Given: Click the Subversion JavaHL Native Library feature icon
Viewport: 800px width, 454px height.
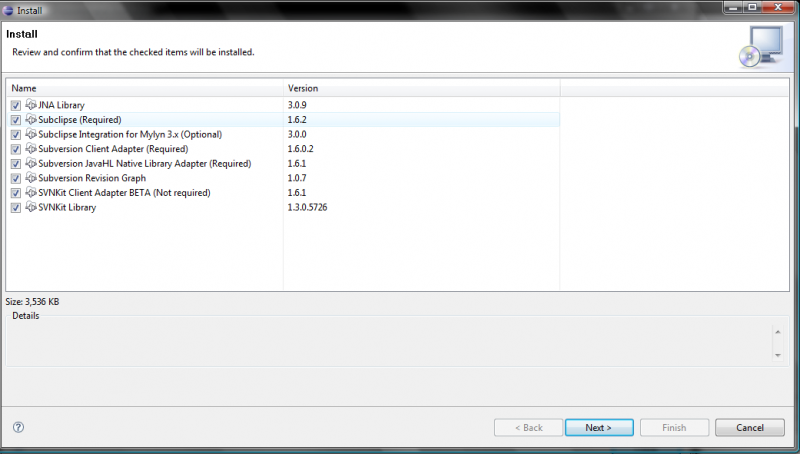Looking at the screenshot, I should pos(31,163).
